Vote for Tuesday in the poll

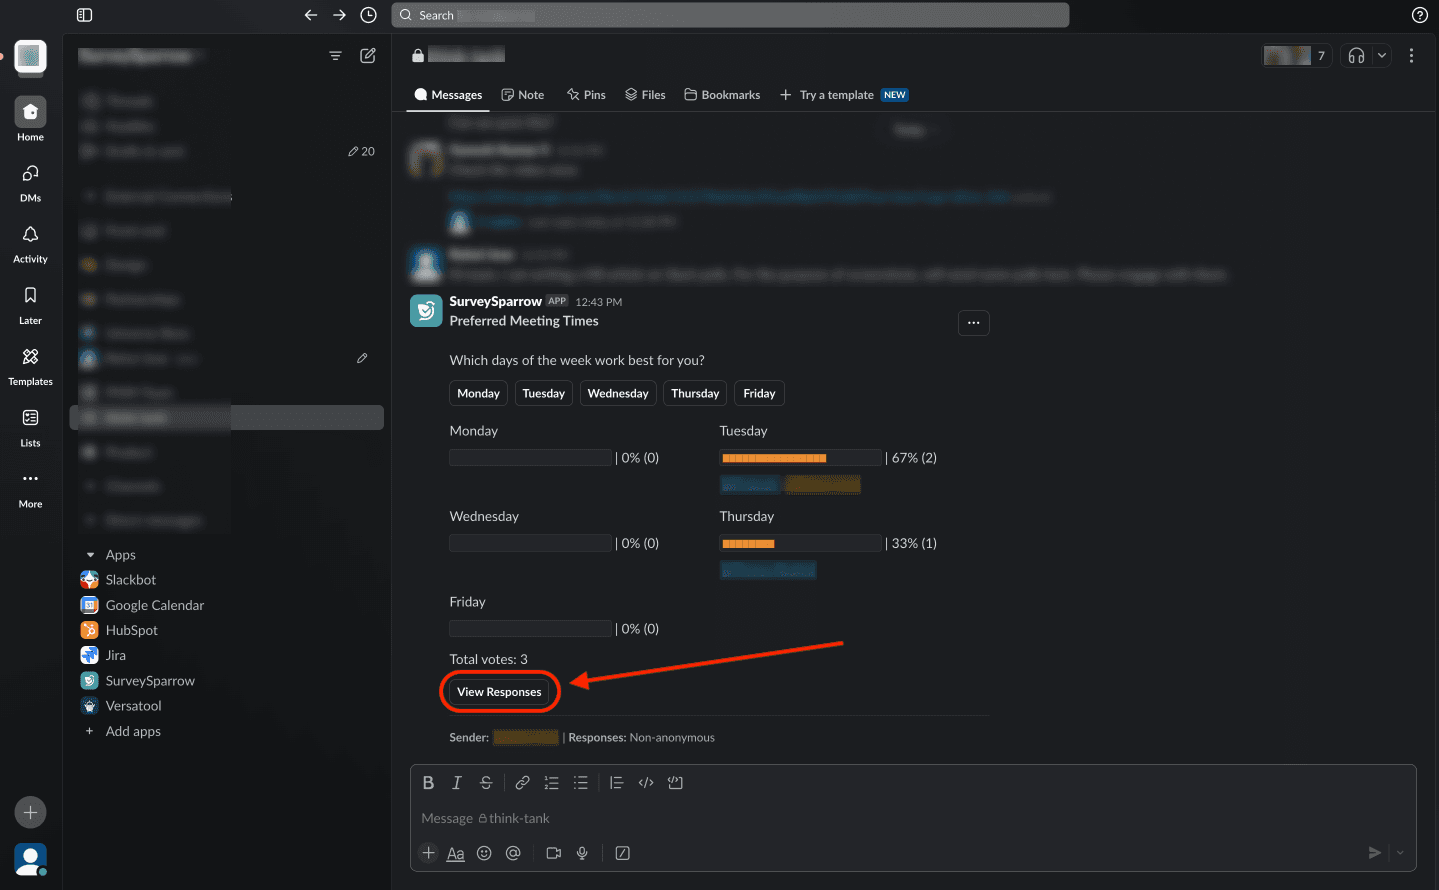tap(543, 394)
